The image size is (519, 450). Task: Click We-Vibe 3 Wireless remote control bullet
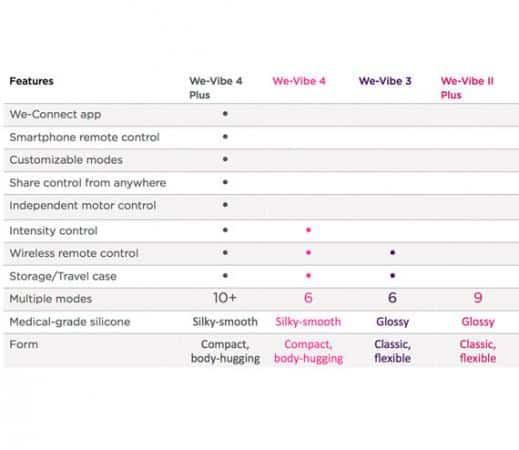(393, 253)
